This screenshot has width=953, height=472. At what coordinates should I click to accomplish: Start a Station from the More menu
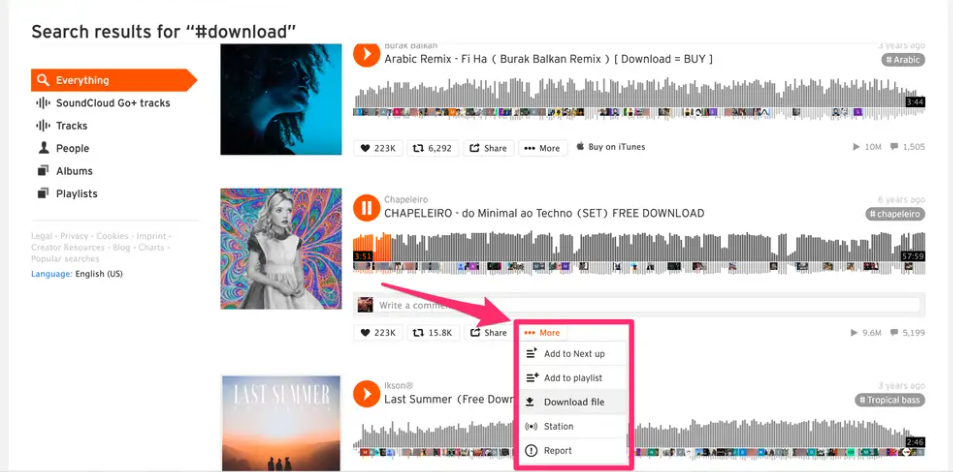pyautogui.click(x=573, y=426)
